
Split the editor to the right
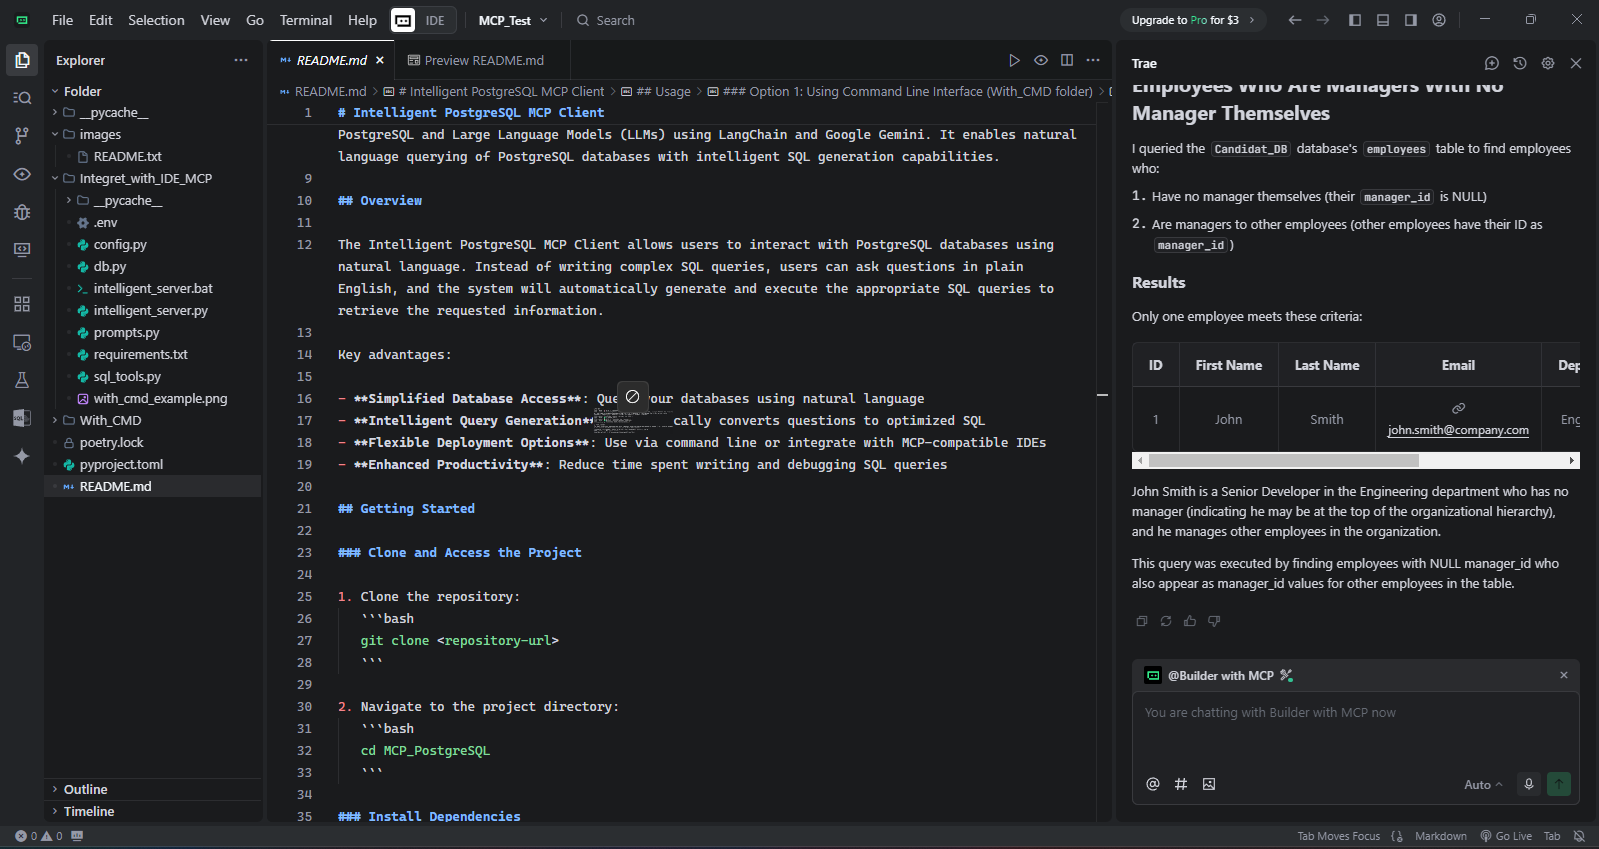1067,60
